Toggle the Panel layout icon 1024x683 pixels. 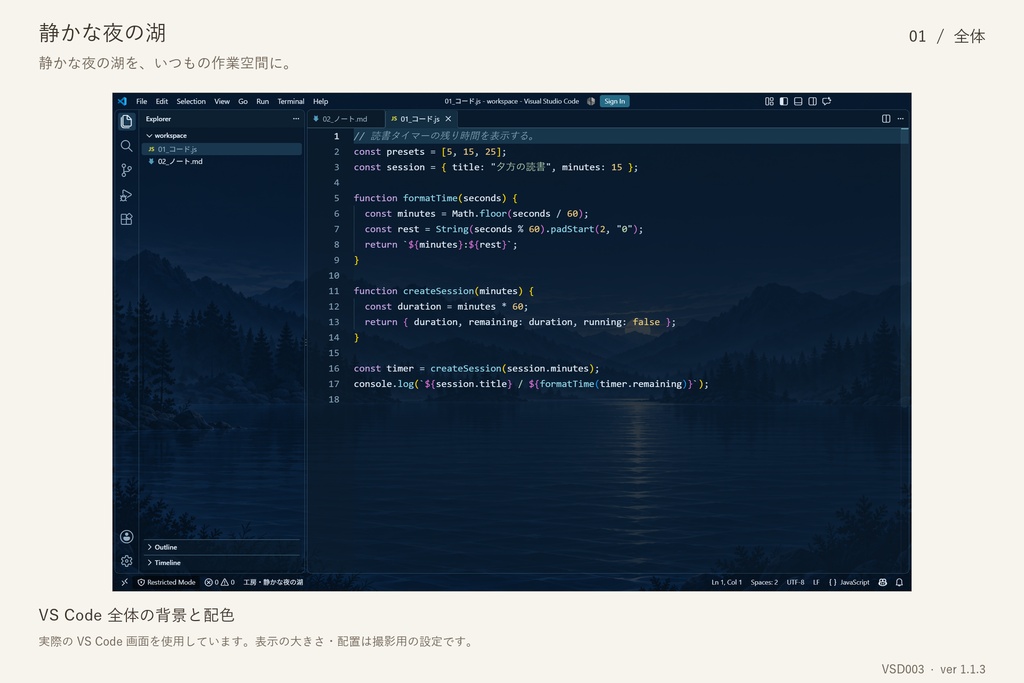(798, 101)
